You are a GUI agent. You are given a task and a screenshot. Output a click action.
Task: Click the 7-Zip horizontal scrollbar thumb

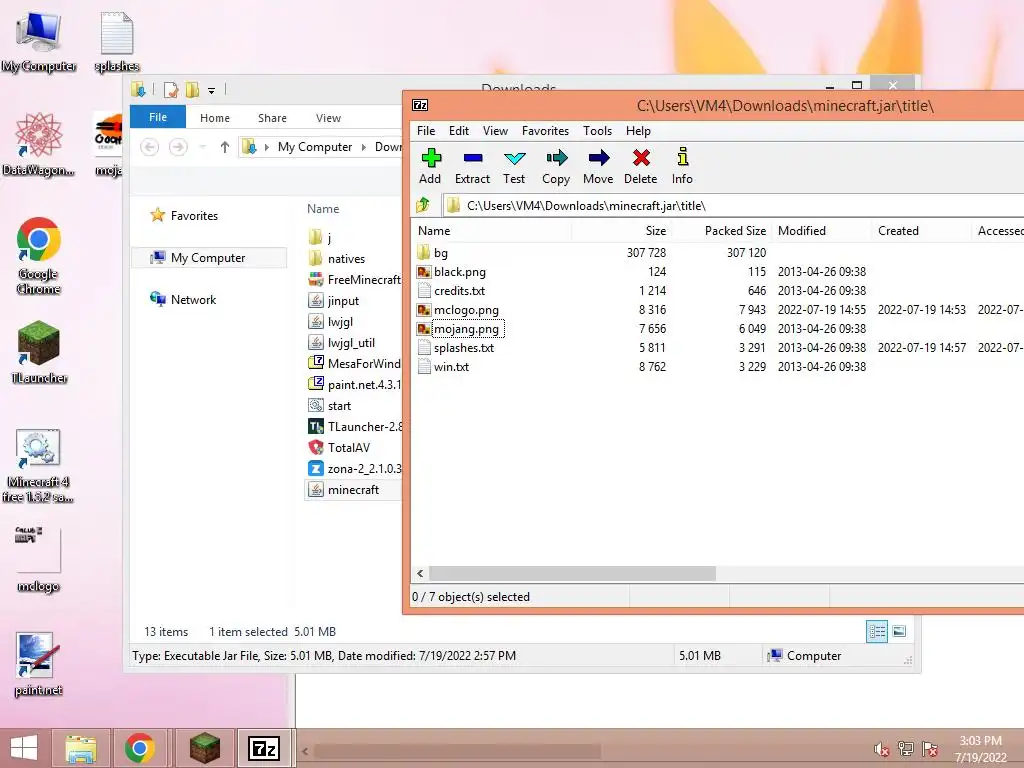(x=572, y=573)
